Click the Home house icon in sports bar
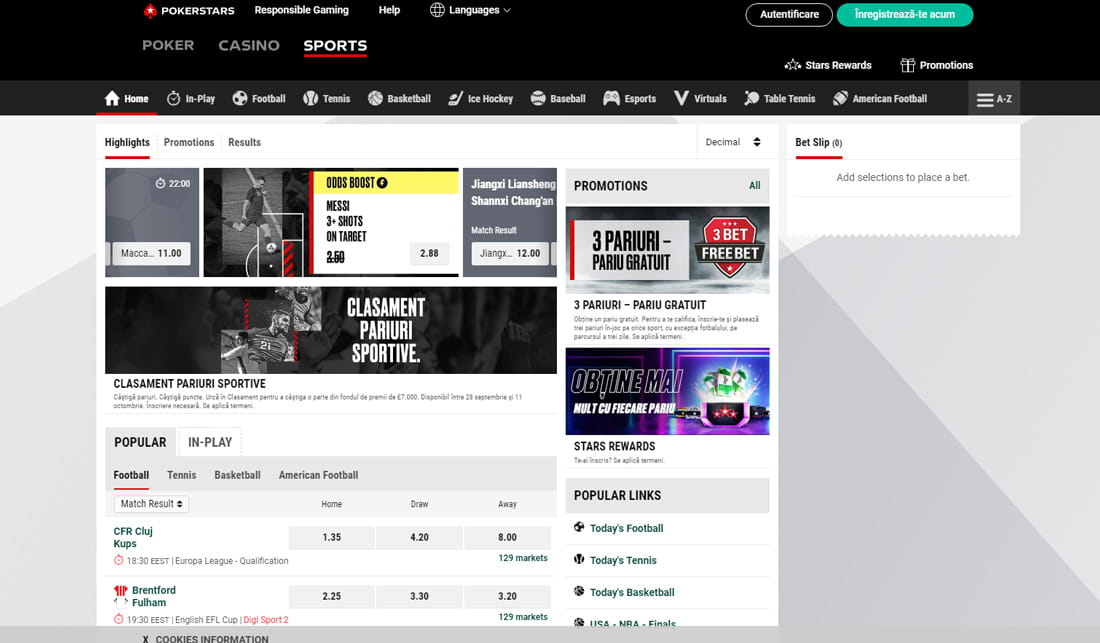The width and height of the screenshot is (1100, 643). point(112,98)
